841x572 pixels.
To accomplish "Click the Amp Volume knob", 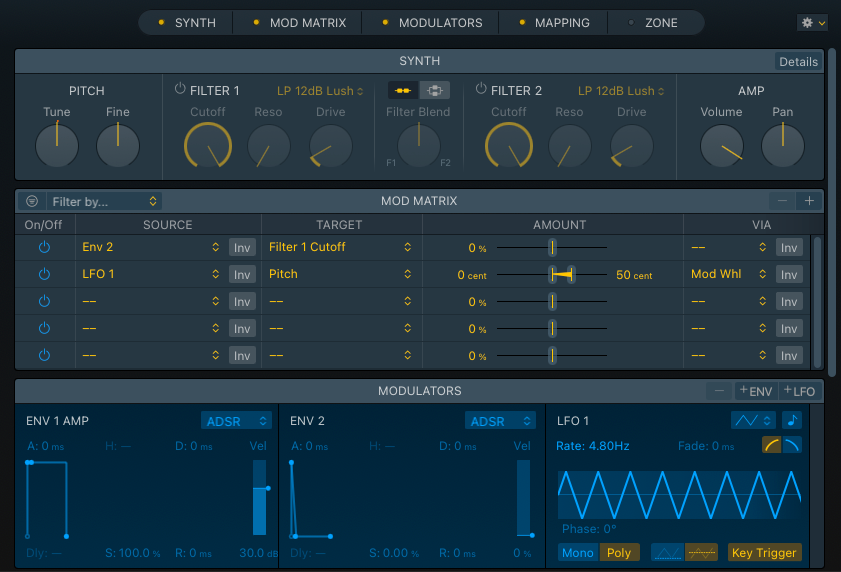I will [x=722, y=145].
